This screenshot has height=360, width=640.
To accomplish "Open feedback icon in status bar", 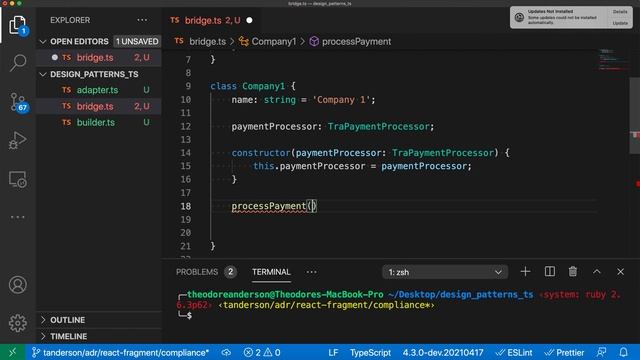I will [601, 352].
